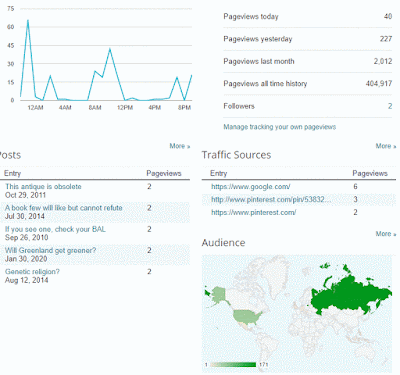
Task: Click the Pageviews last month label
Action: point(259,61)
